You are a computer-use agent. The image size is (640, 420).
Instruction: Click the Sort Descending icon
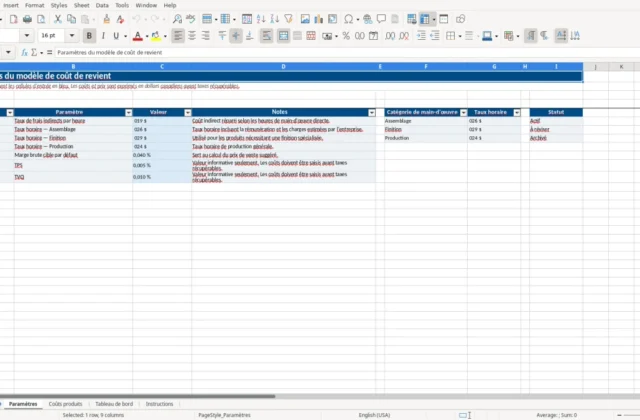[275, 19]
